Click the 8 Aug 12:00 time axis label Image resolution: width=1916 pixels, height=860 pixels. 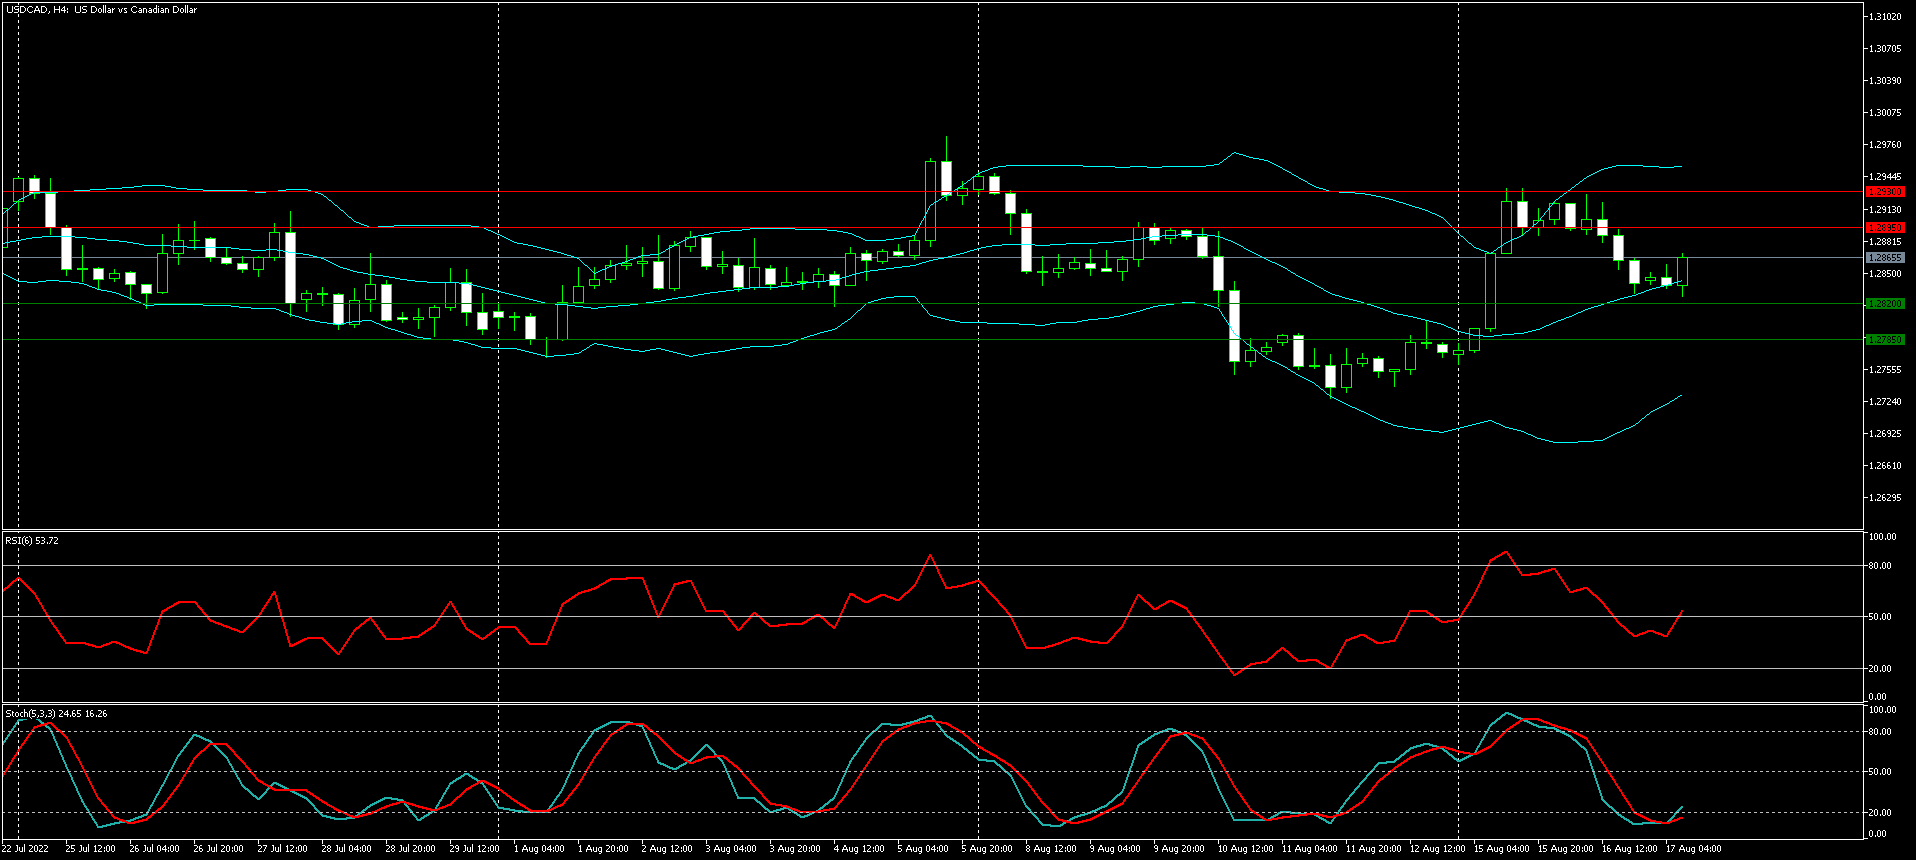click(1051, 849)
